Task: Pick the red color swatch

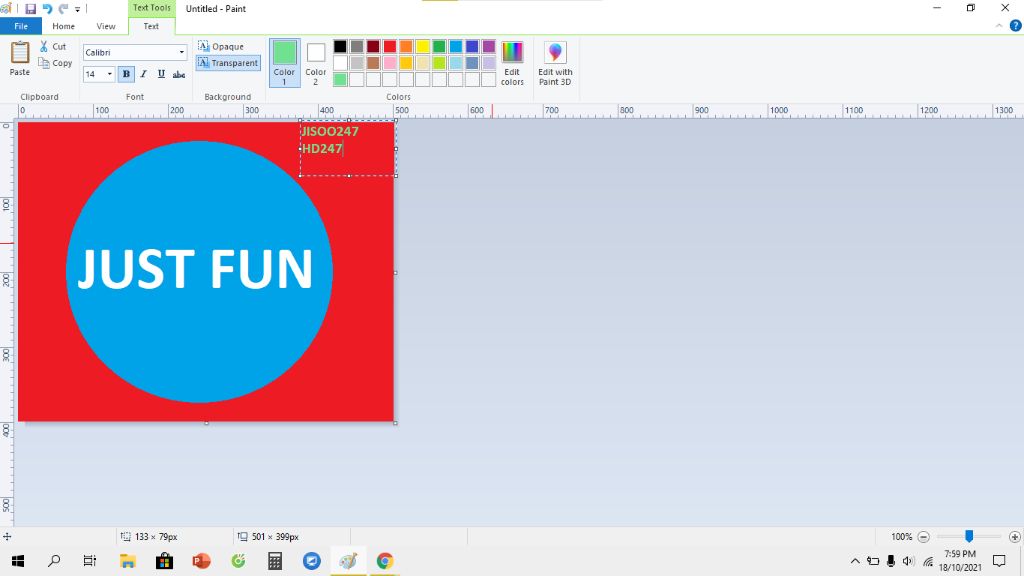Action: tap(389, 46)
